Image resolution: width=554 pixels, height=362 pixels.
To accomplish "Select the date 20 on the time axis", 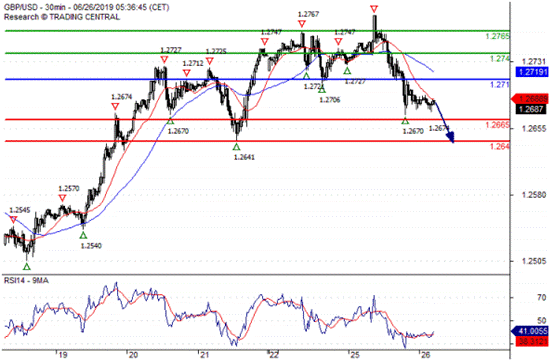I will 133,355.
